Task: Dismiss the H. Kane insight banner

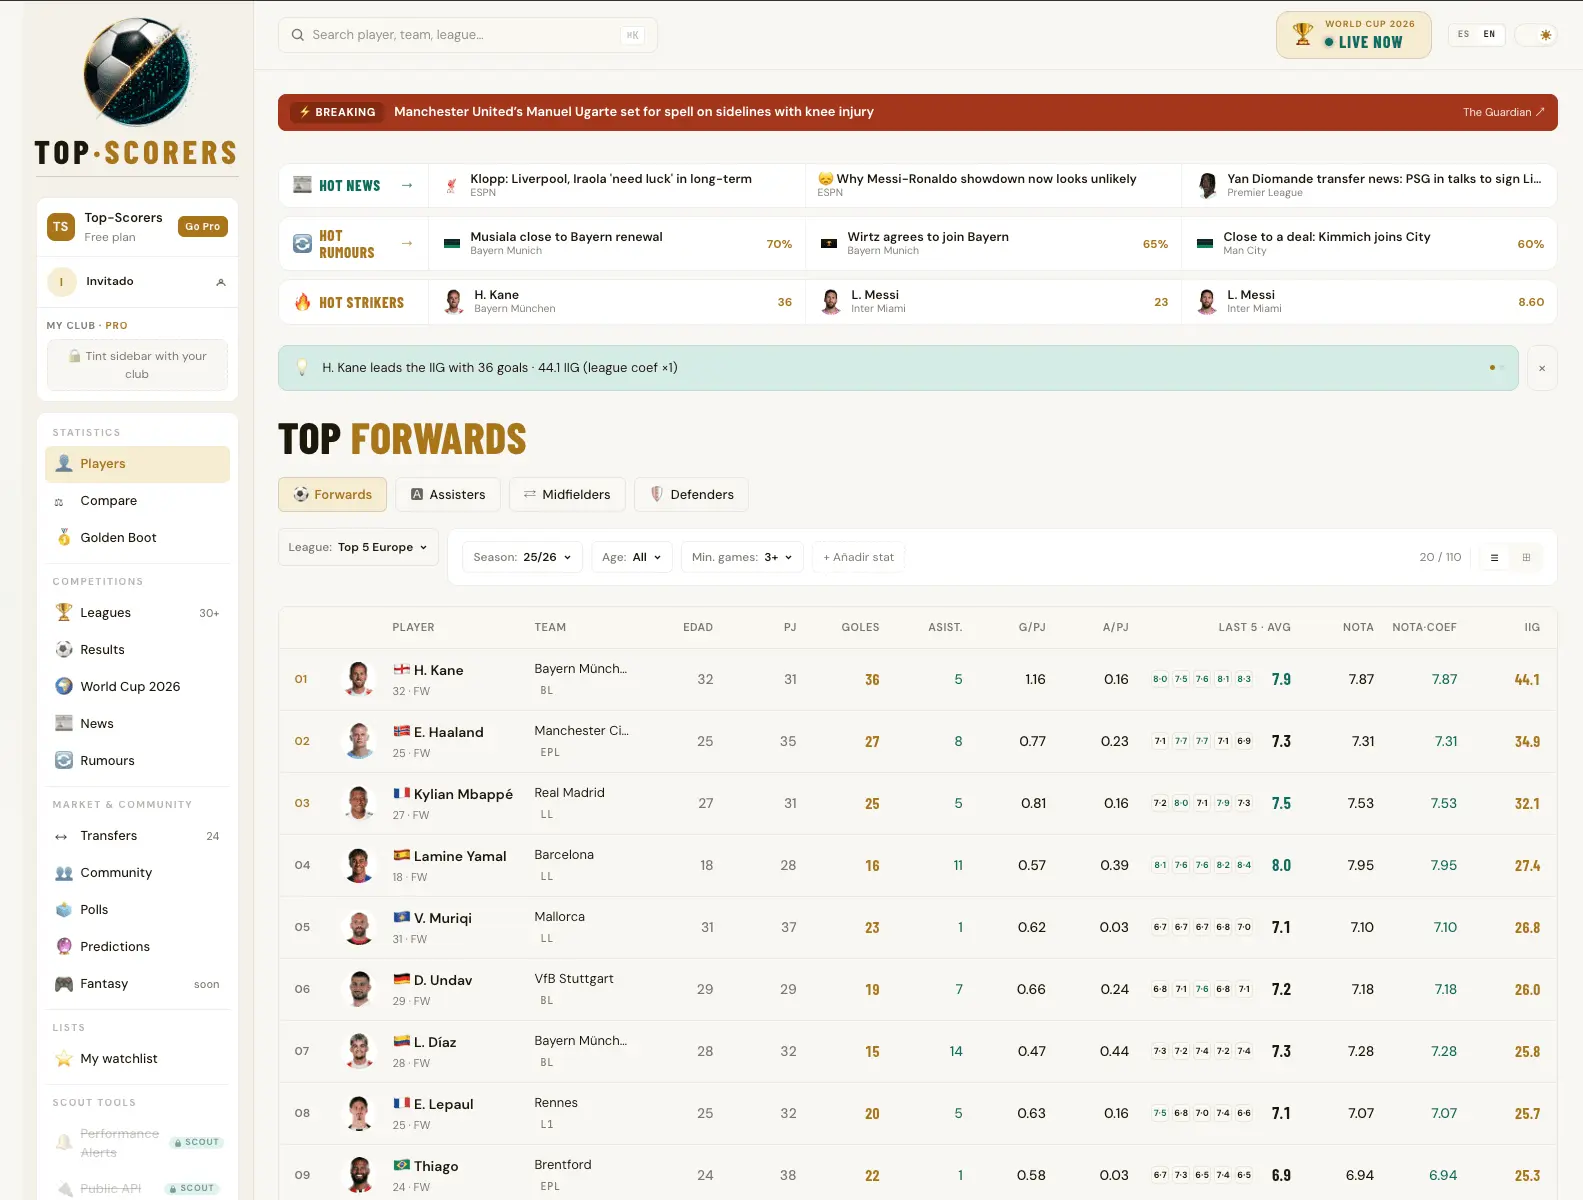Action: tap(1542, 368)
